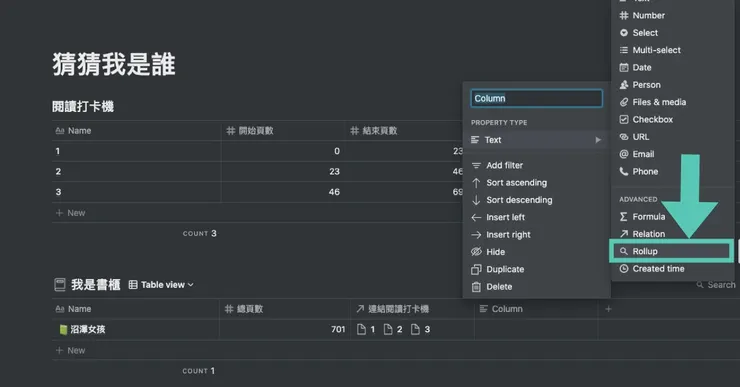Open the Table view dropdown
Image resolution: width=740 pixels, height=387 pixels.
161,285
